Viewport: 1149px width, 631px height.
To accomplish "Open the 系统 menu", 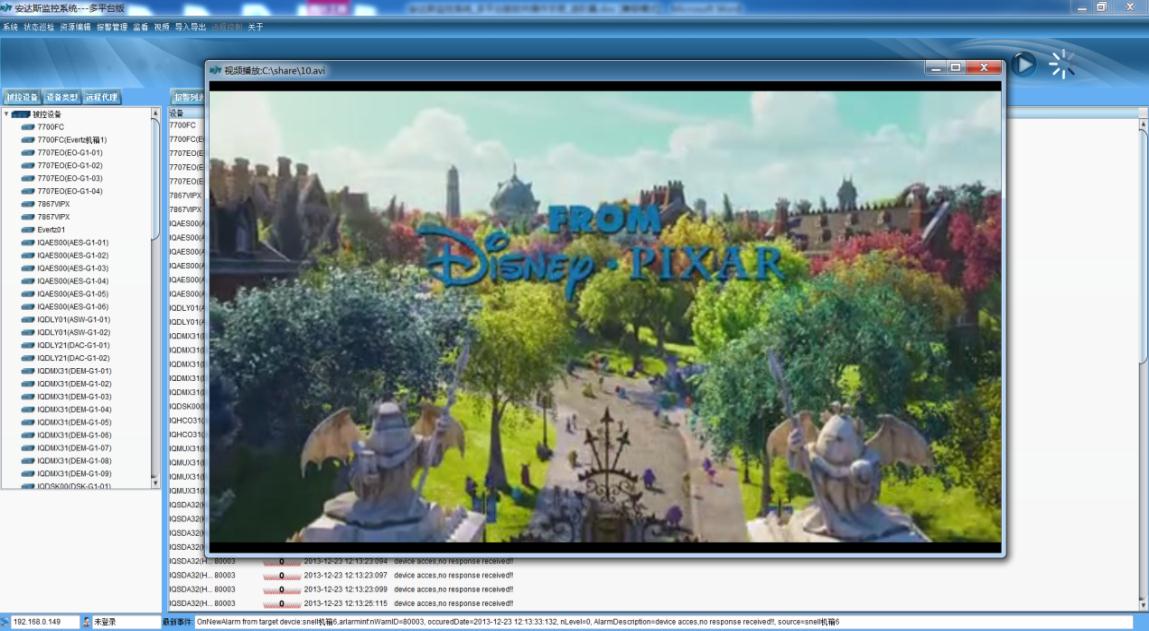I will click(x=10, y=27).
